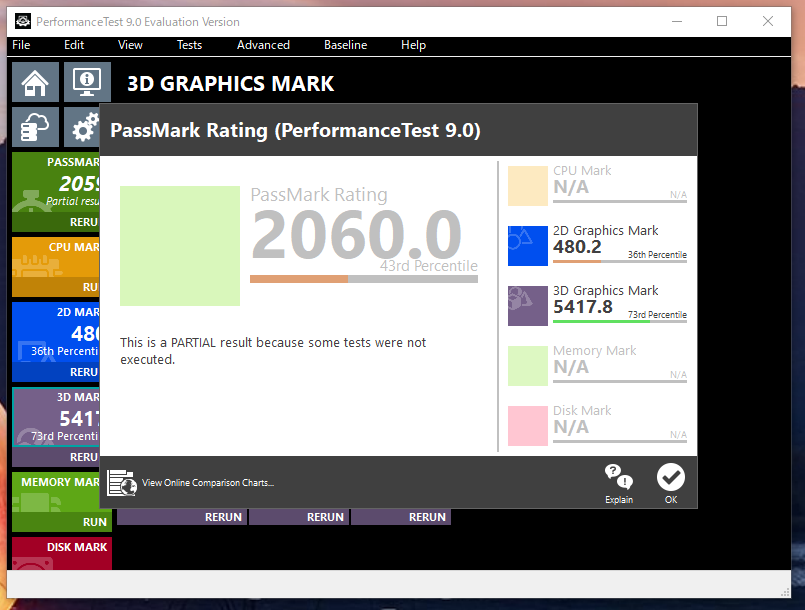This screenshot has height=610, width=805.
Task: Click the Explain question mark icon
Action: coord(619,476)
